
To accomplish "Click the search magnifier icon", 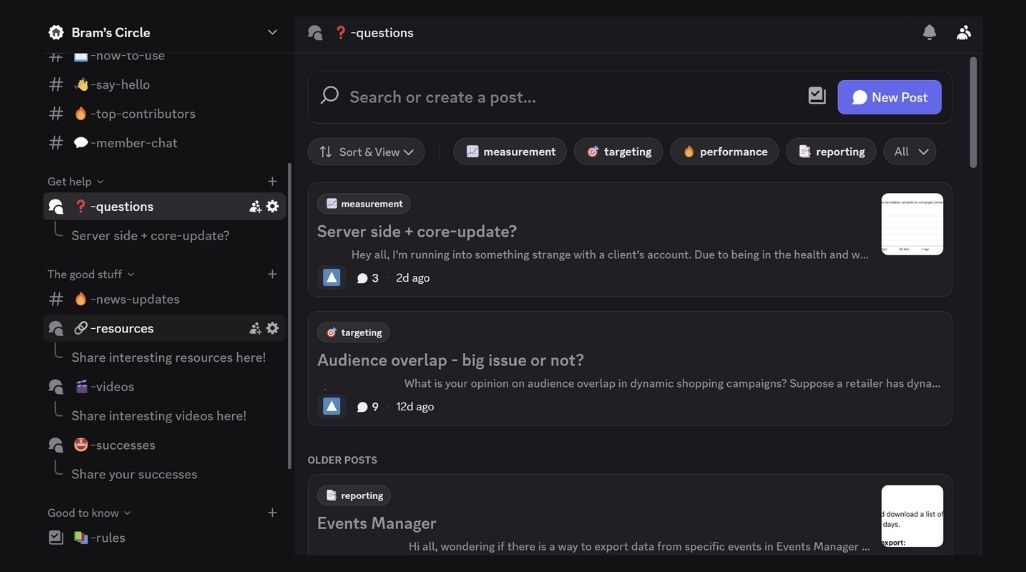I will 330,96.
